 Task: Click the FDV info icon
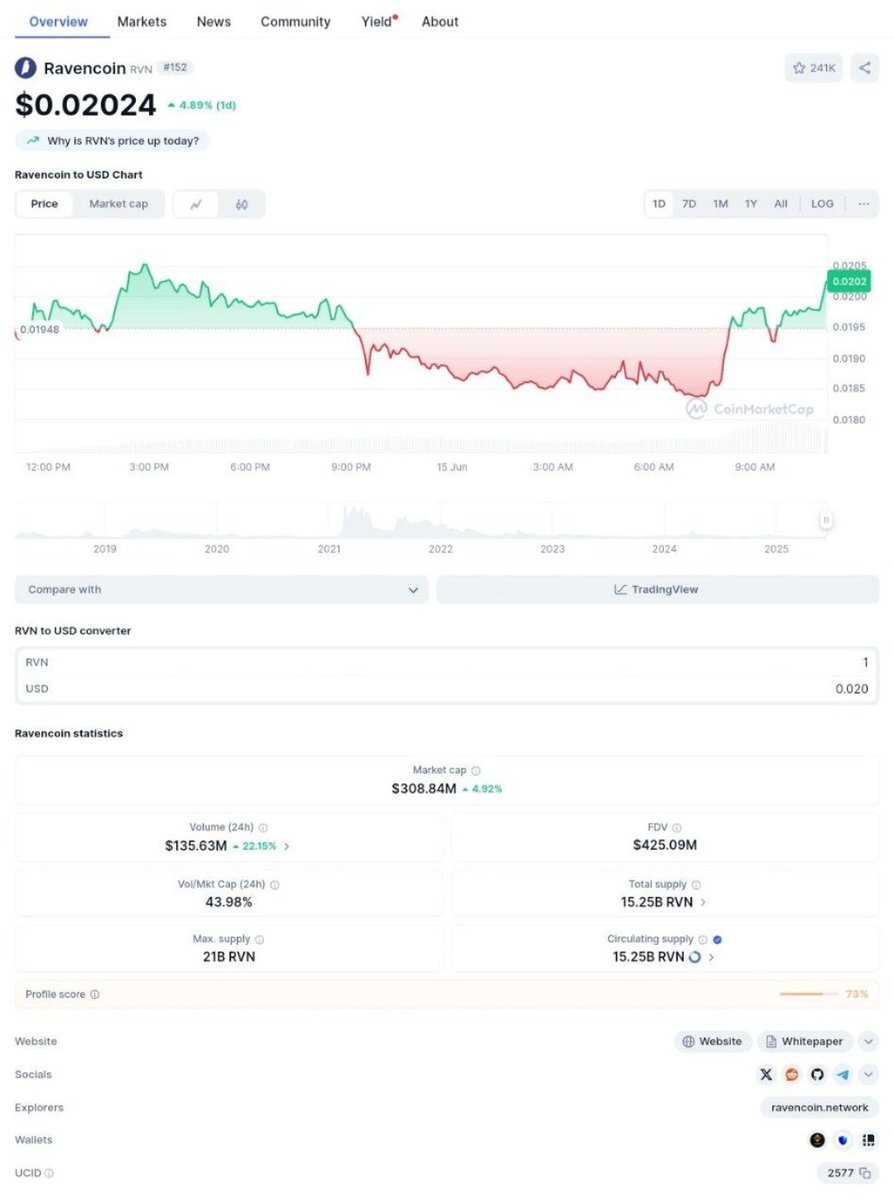pos(677,828)
